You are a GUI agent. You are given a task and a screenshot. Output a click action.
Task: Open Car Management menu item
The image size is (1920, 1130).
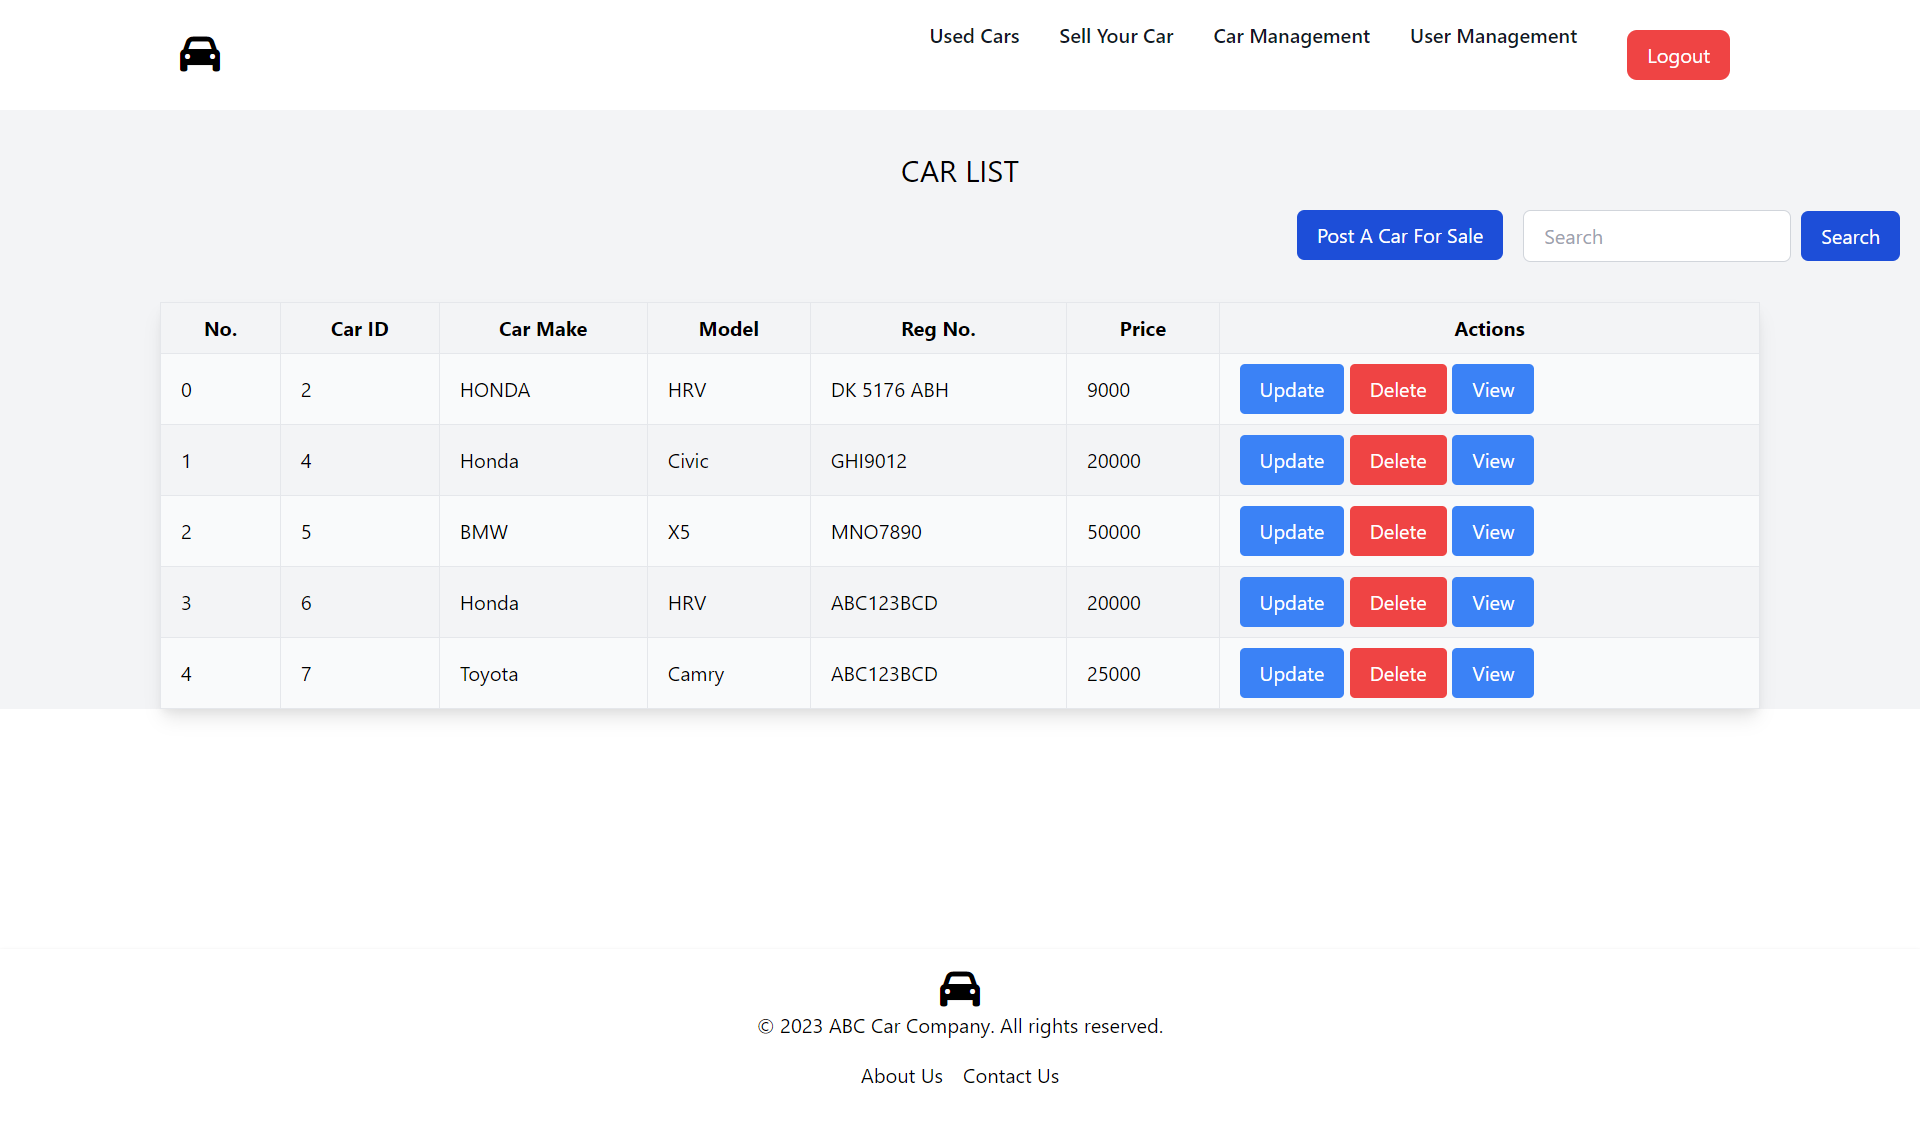(1291, 36)
